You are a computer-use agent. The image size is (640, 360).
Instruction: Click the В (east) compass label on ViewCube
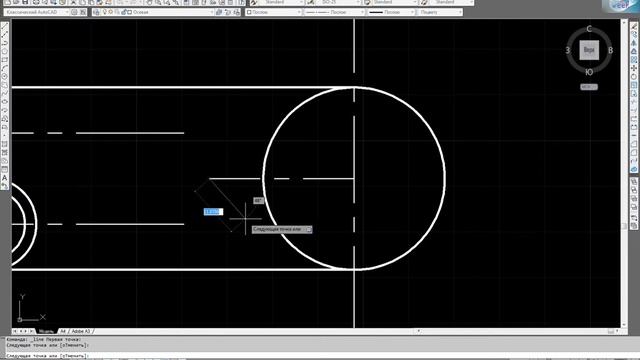[x=611, y=50]
